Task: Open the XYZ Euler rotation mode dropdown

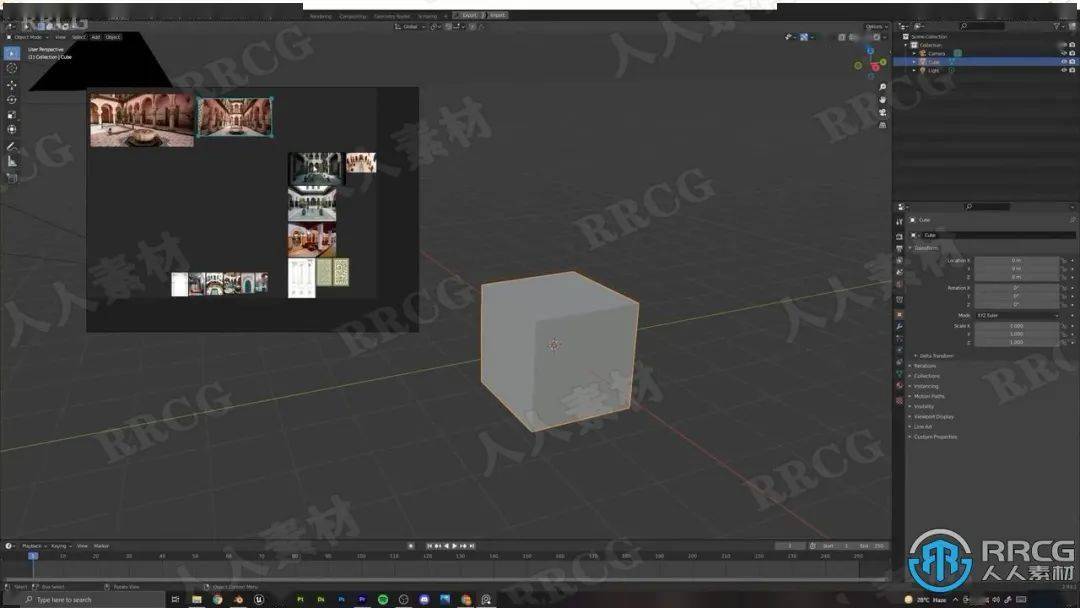Action: tap(1017, 315)
